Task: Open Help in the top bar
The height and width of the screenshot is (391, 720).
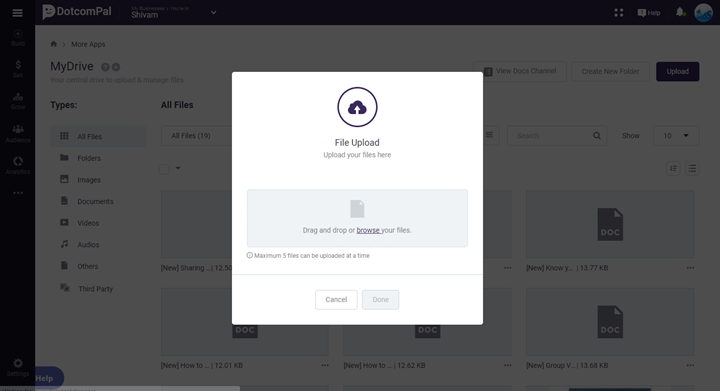Action: click(649, 13)
